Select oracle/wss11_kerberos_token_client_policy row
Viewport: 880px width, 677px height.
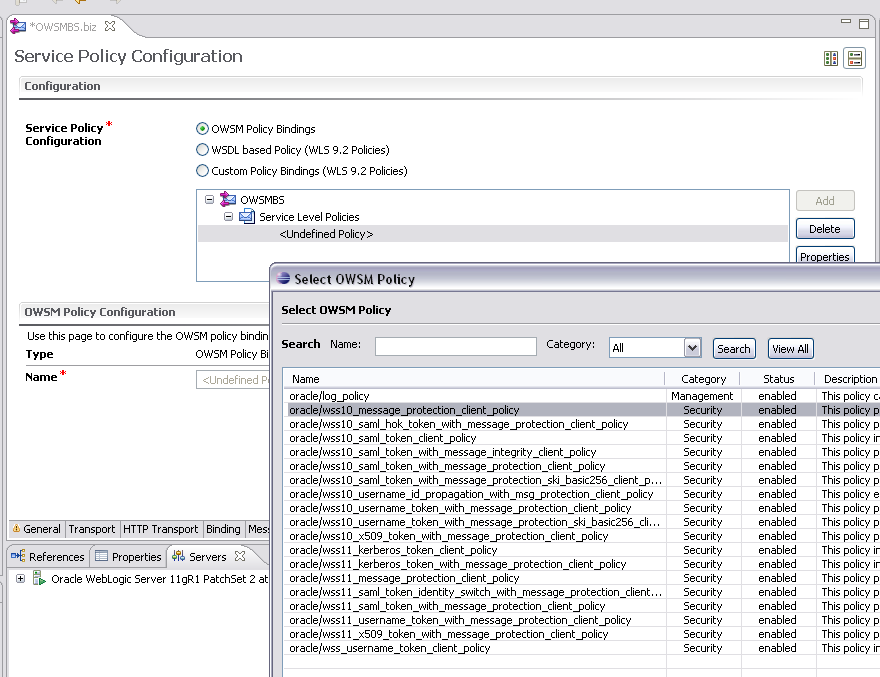point(393,550)
